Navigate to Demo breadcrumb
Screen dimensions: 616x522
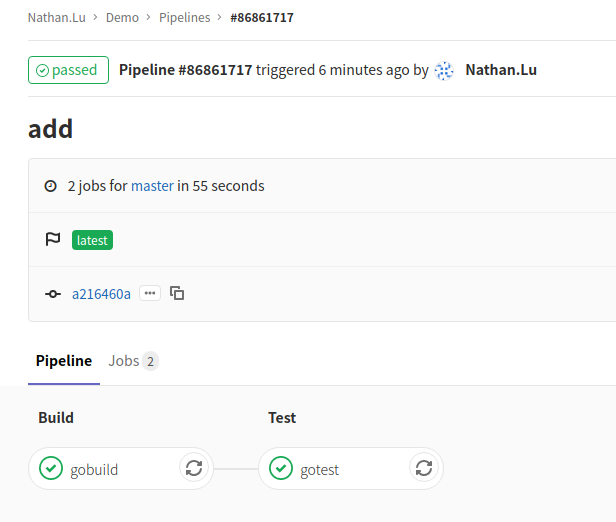pos(123,17)
